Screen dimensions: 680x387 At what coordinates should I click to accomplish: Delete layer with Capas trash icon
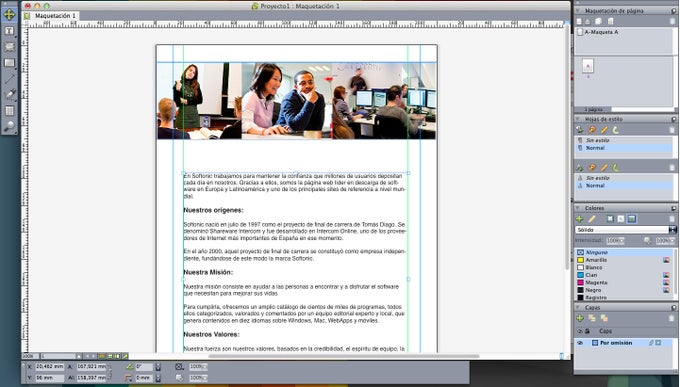click(x=672, y=318)
